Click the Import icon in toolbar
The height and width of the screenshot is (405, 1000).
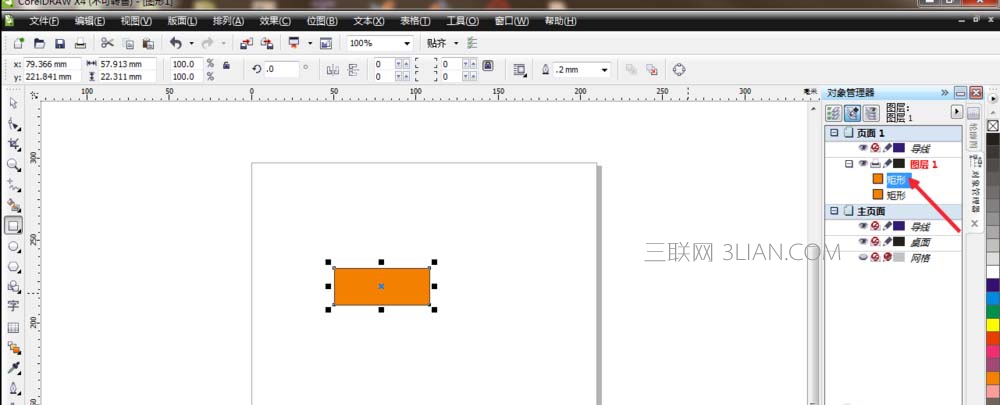point(246,43)
